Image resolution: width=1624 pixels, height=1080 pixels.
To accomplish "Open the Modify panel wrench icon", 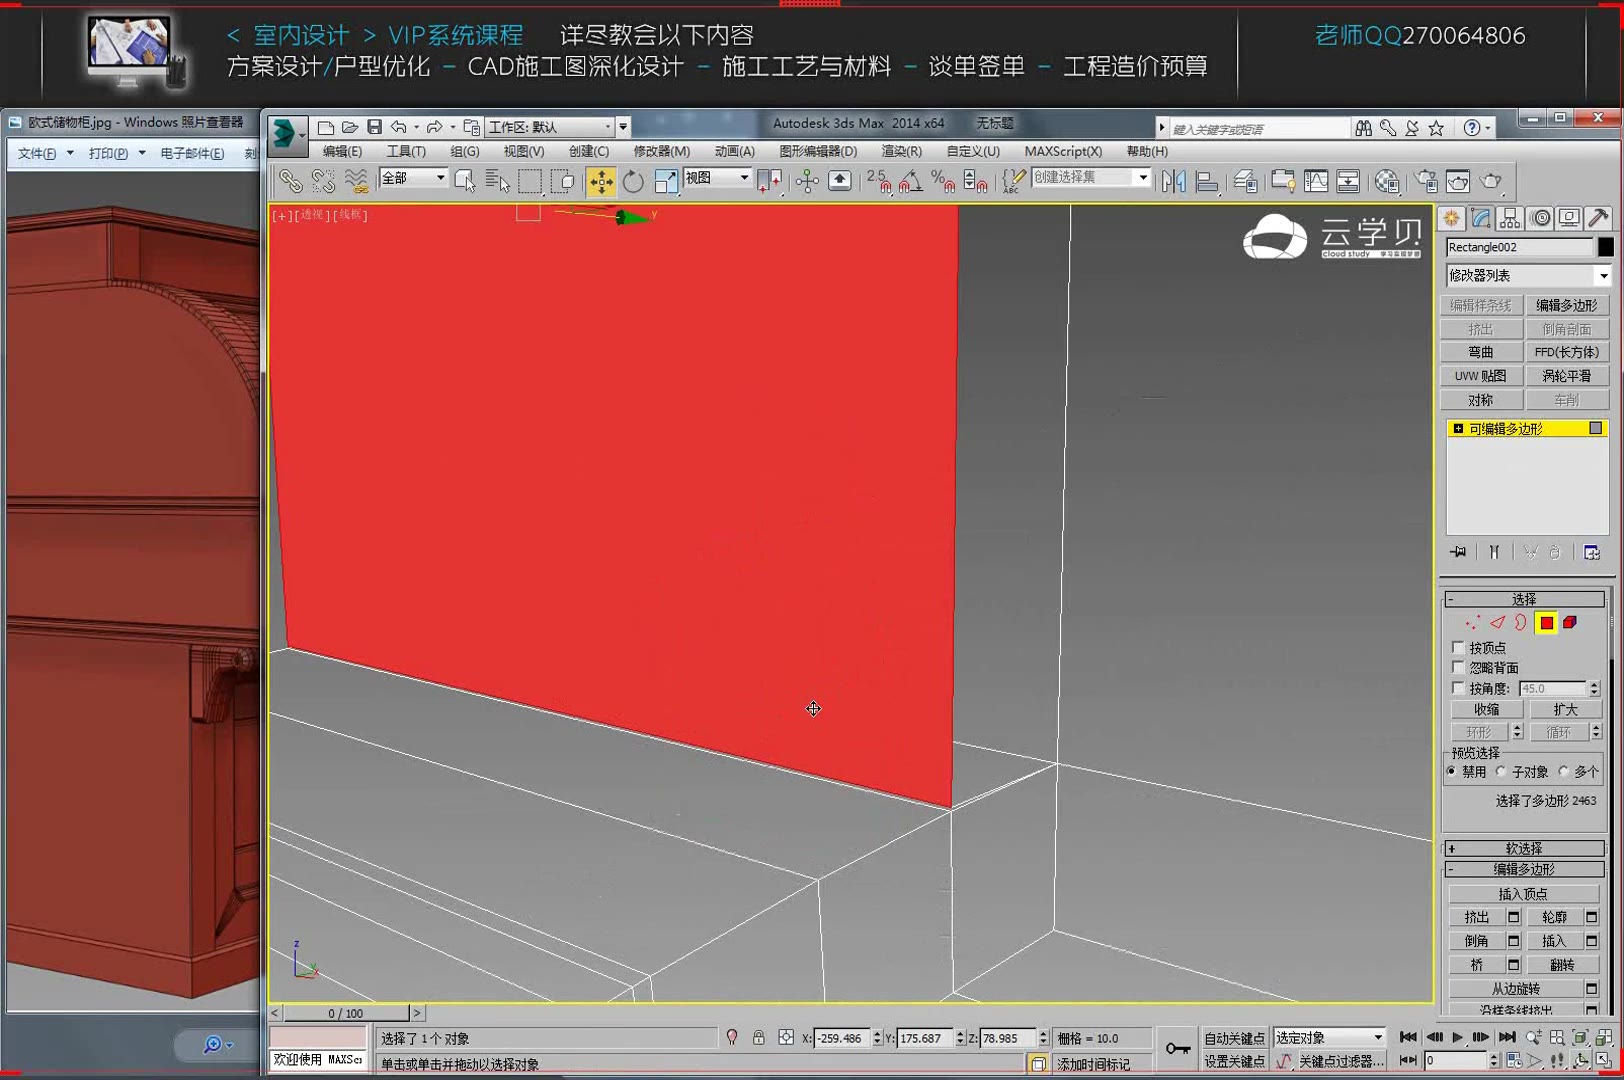I will (1481, 218).
